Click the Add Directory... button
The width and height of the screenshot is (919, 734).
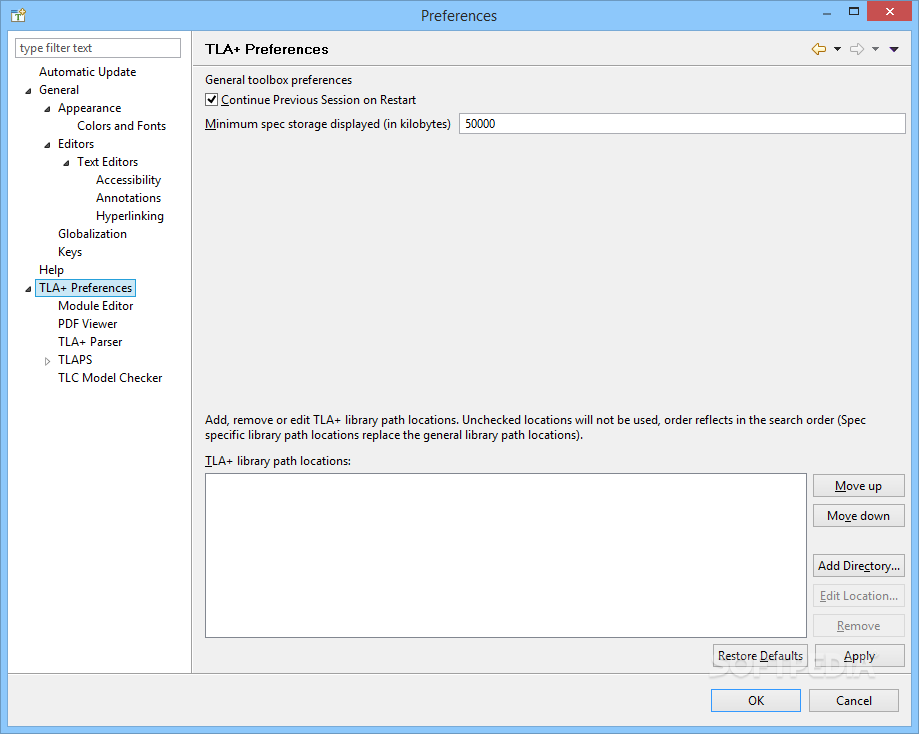(859, 566)
